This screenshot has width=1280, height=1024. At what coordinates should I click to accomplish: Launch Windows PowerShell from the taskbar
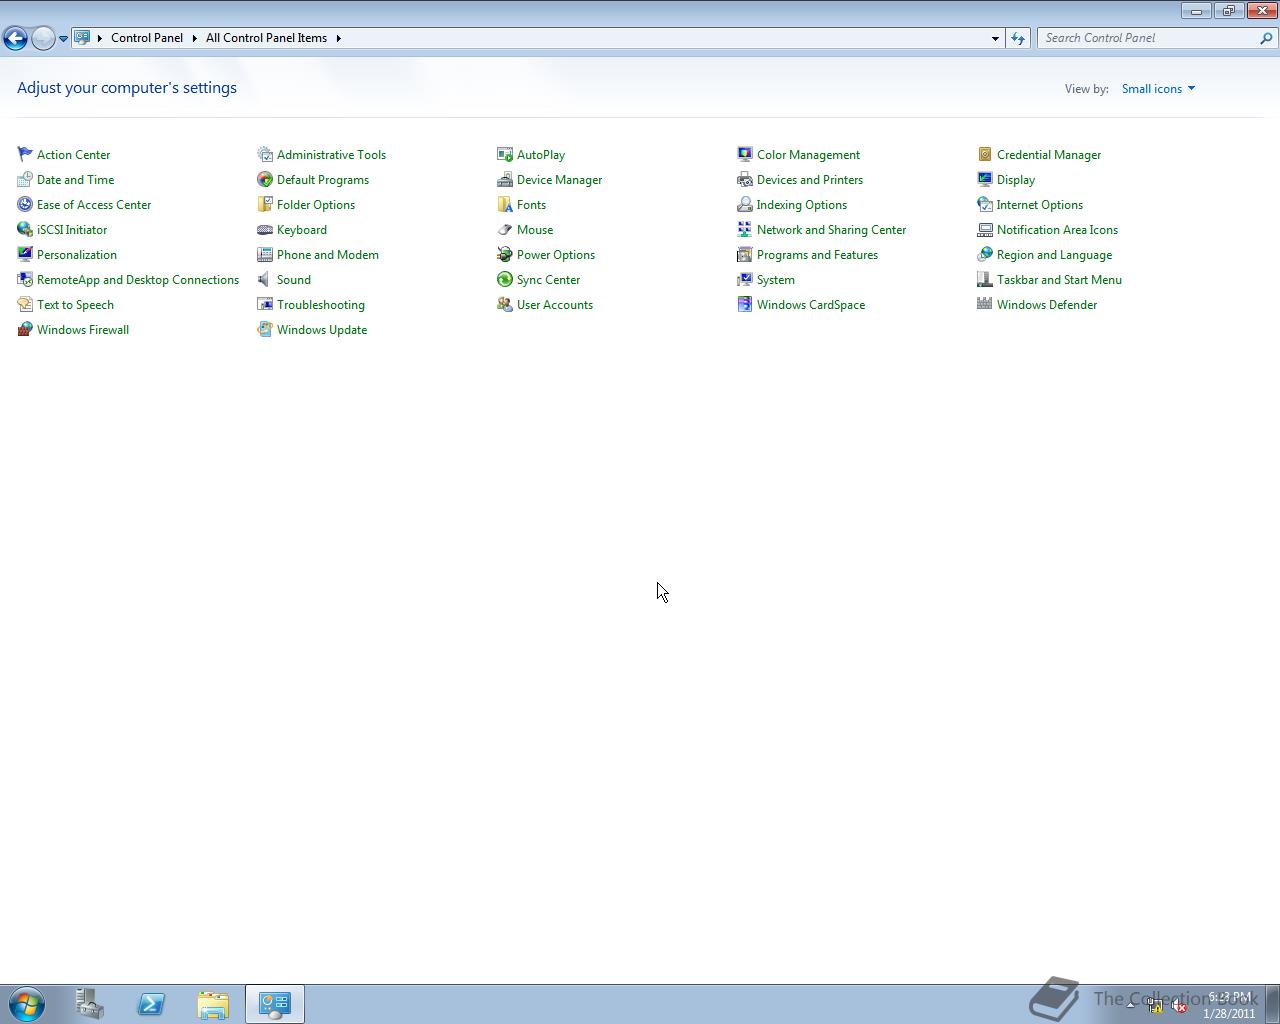tap(151, 1004)
